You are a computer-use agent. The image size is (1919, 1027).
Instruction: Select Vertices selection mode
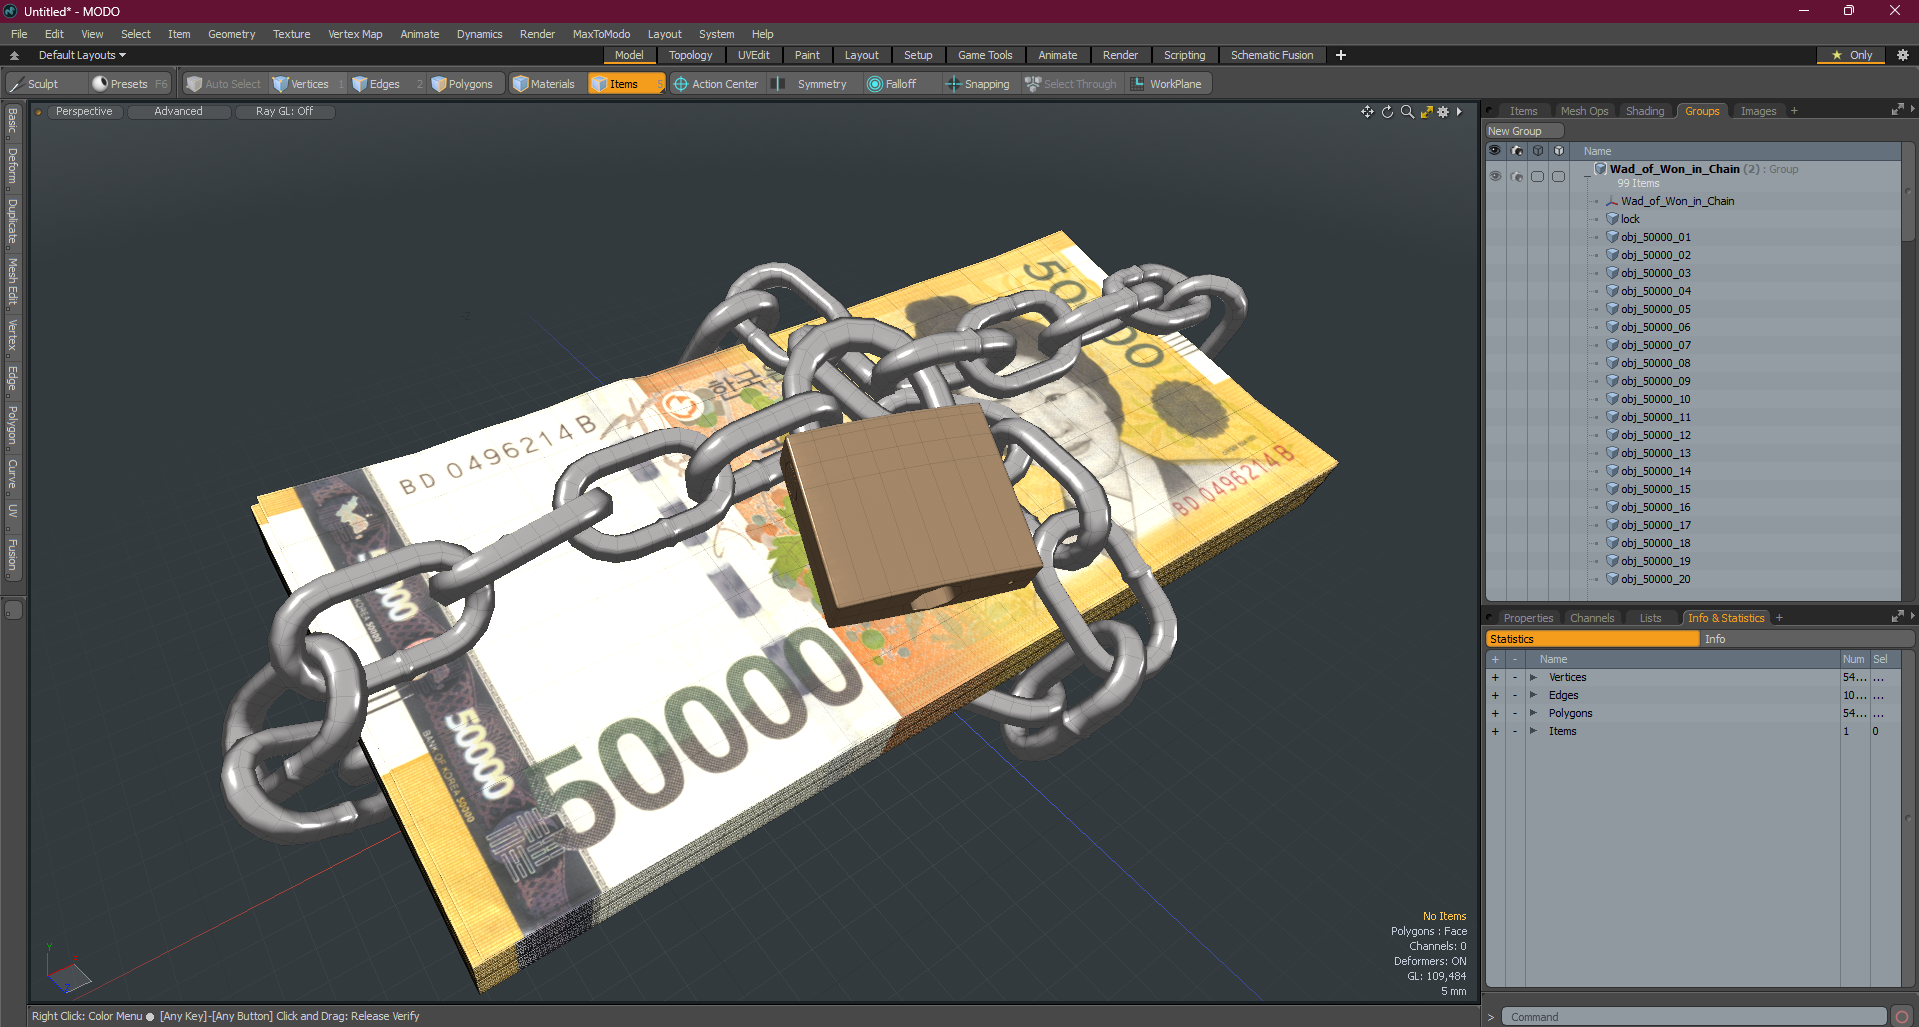(301, 84)
